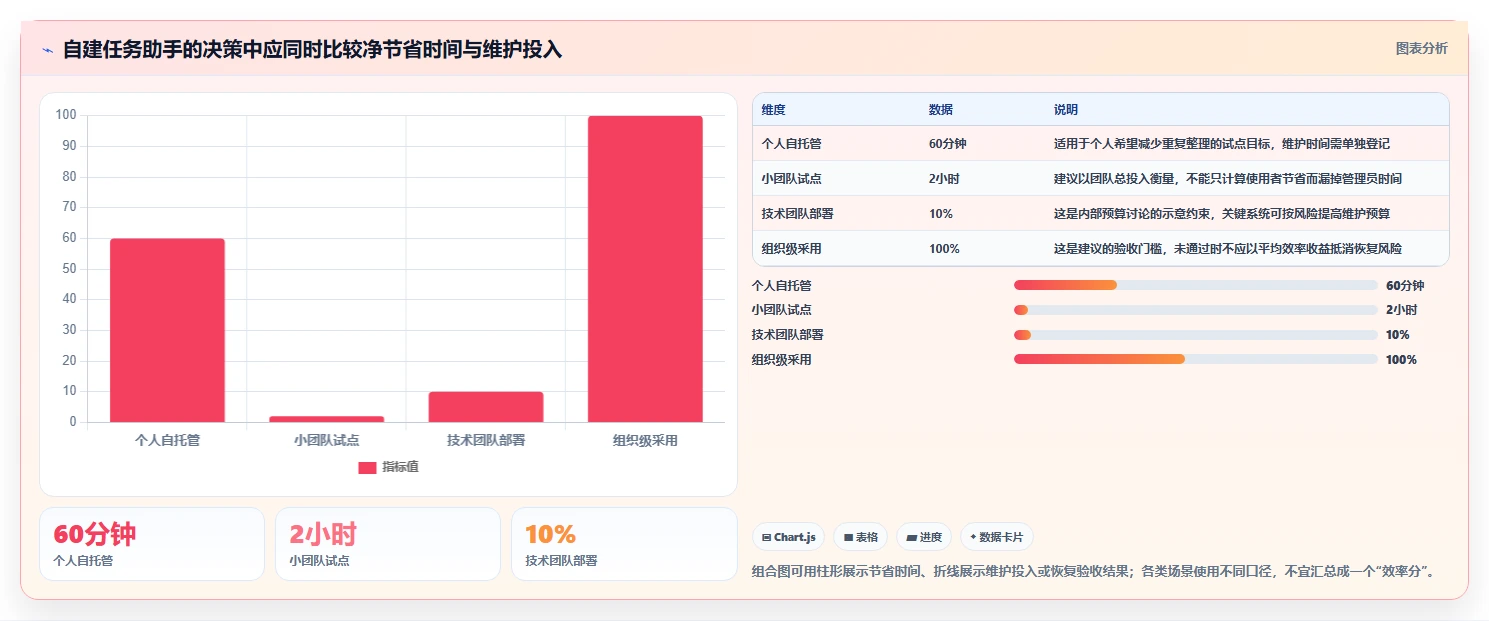
Task: Click the 技术团队部署 progress bar
Action: (x=1196, y=335)
